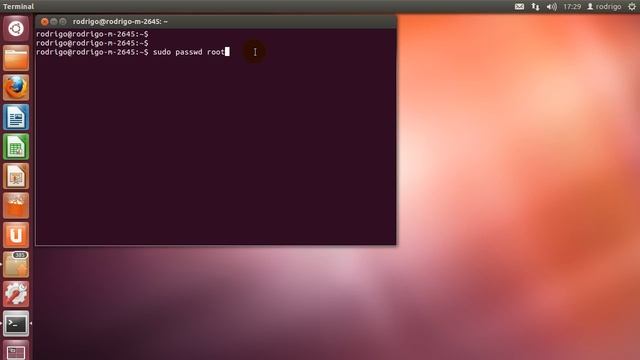This screenshot has width=640, height=360.
Task: Close the terminal window
Action: tap(44, 22)
